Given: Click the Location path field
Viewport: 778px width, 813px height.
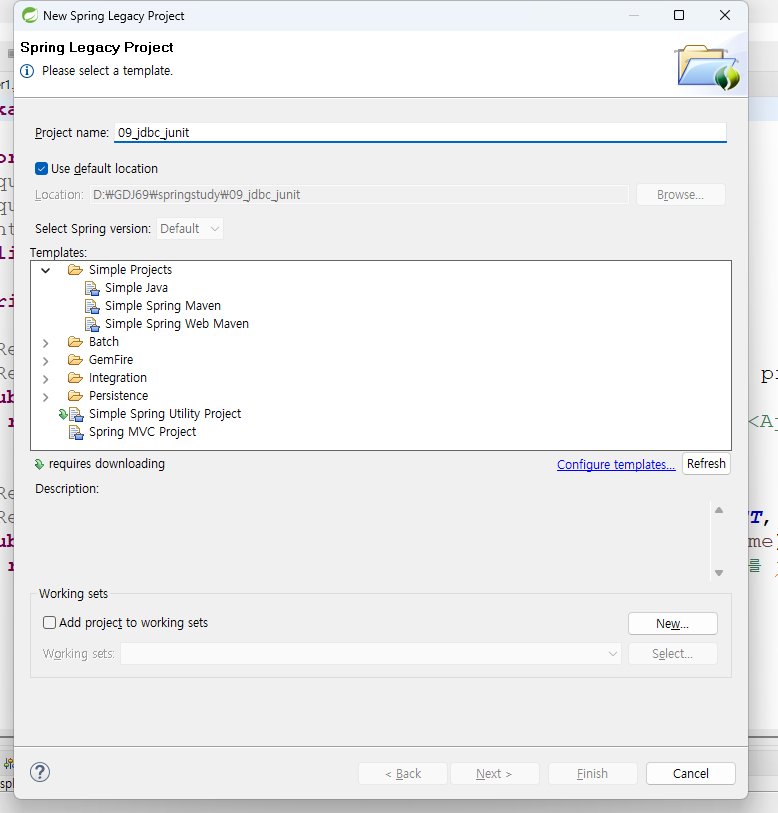Looking at the screenshot, I should tap(359, 195).
